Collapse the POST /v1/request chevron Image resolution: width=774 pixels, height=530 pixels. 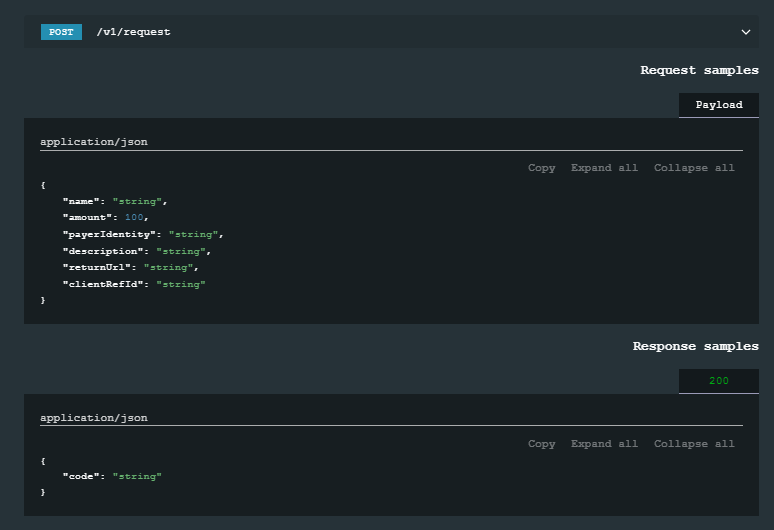coord(745,32)
